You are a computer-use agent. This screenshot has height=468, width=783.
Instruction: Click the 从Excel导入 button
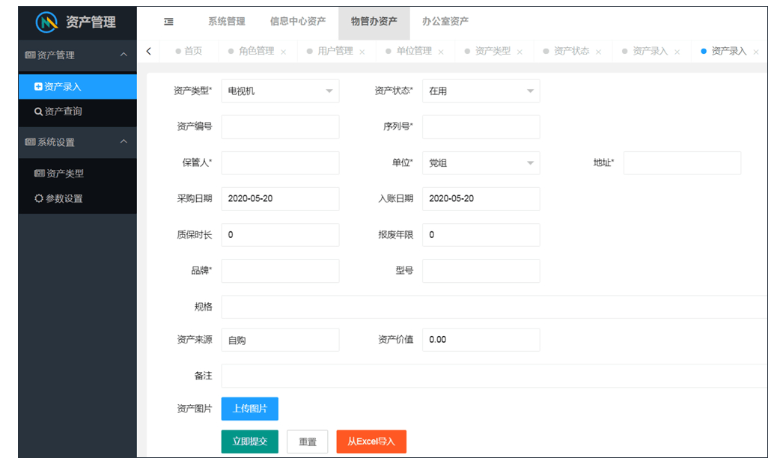tap(371, 441)
